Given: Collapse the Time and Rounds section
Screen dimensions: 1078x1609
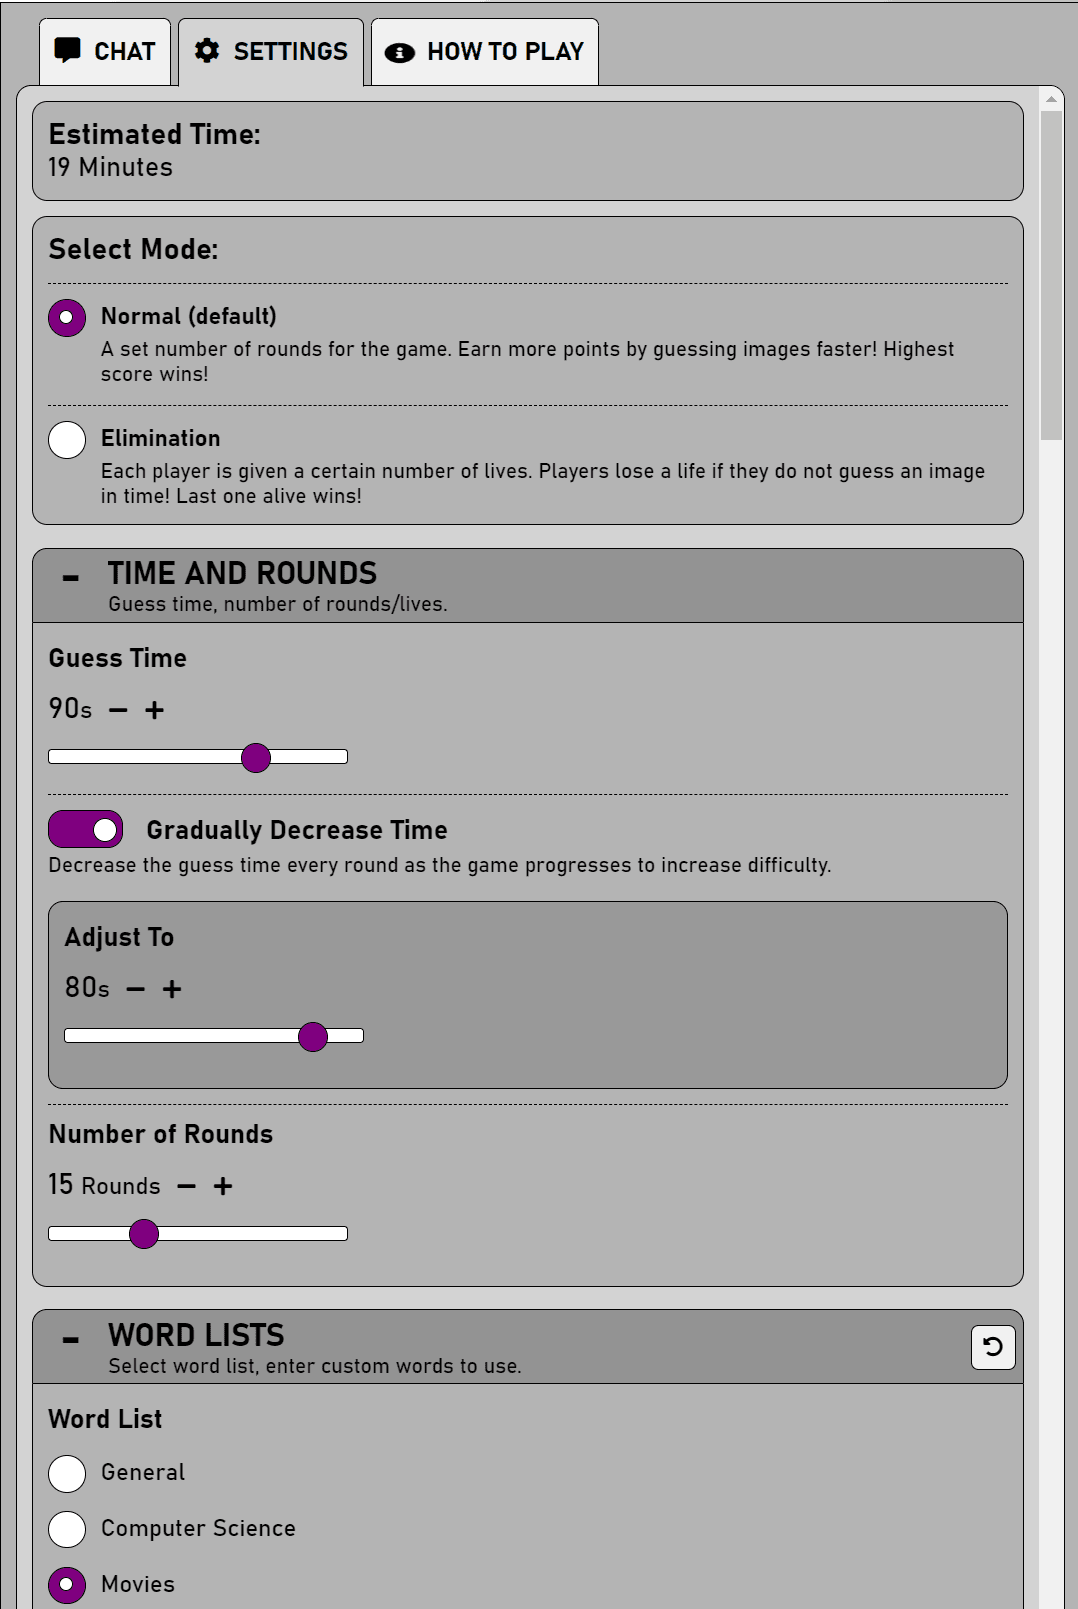Looking at the screenshot, I should [x=71, y=578].
